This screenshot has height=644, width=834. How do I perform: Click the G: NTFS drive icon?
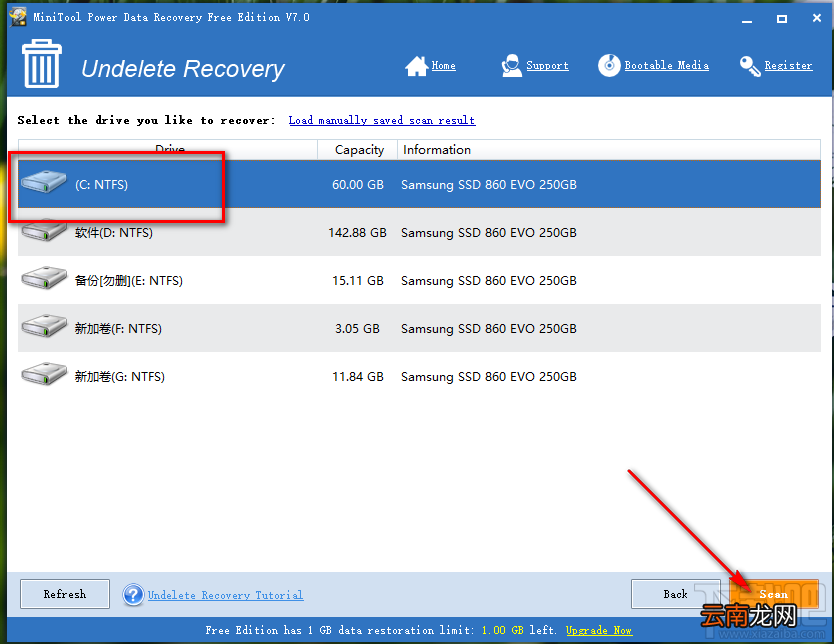click(x=44, y=374)
